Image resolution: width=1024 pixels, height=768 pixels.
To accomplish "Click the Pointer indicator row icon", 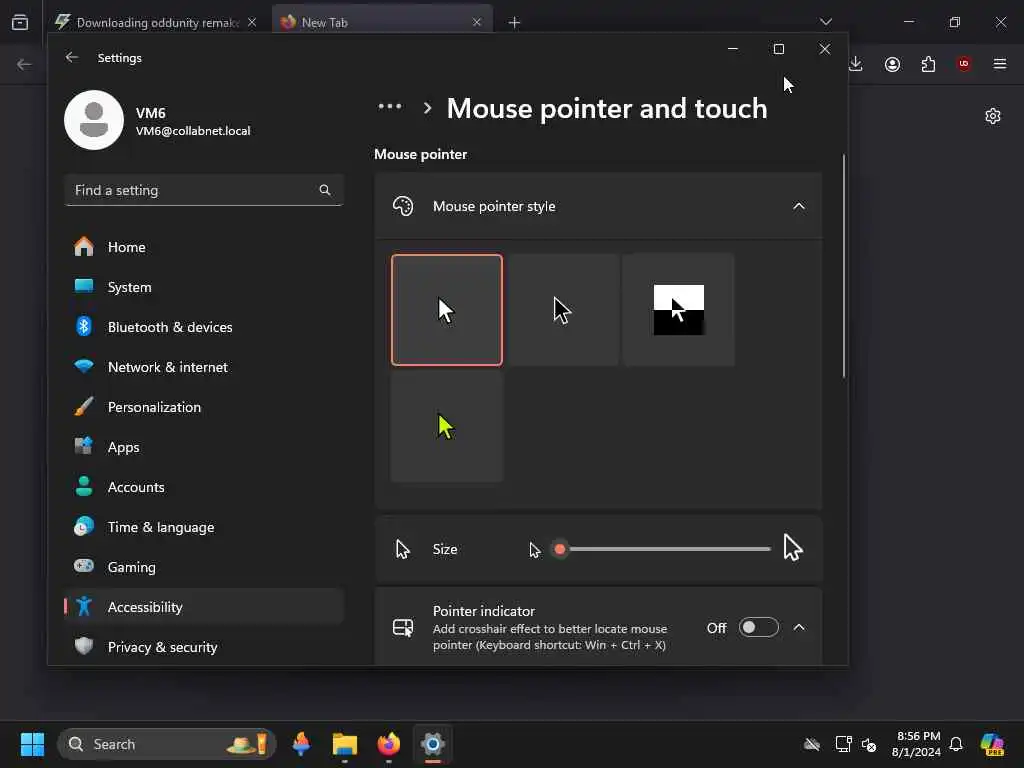I will [403, 628].
